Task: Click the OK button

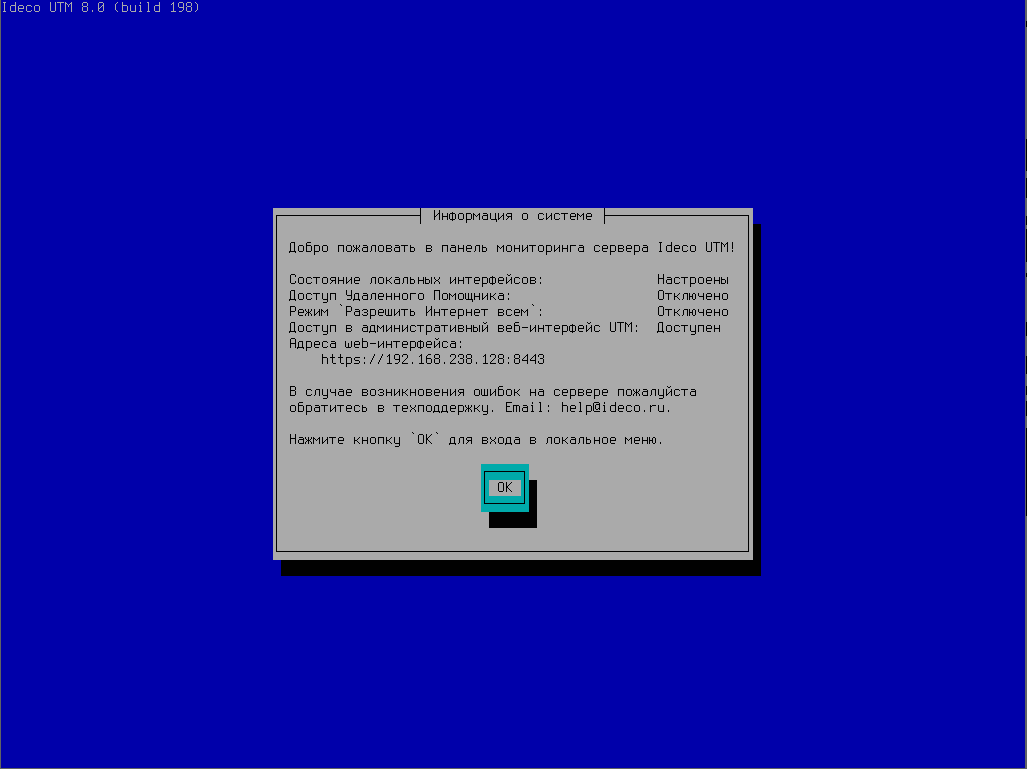Action: coord(504,487)
